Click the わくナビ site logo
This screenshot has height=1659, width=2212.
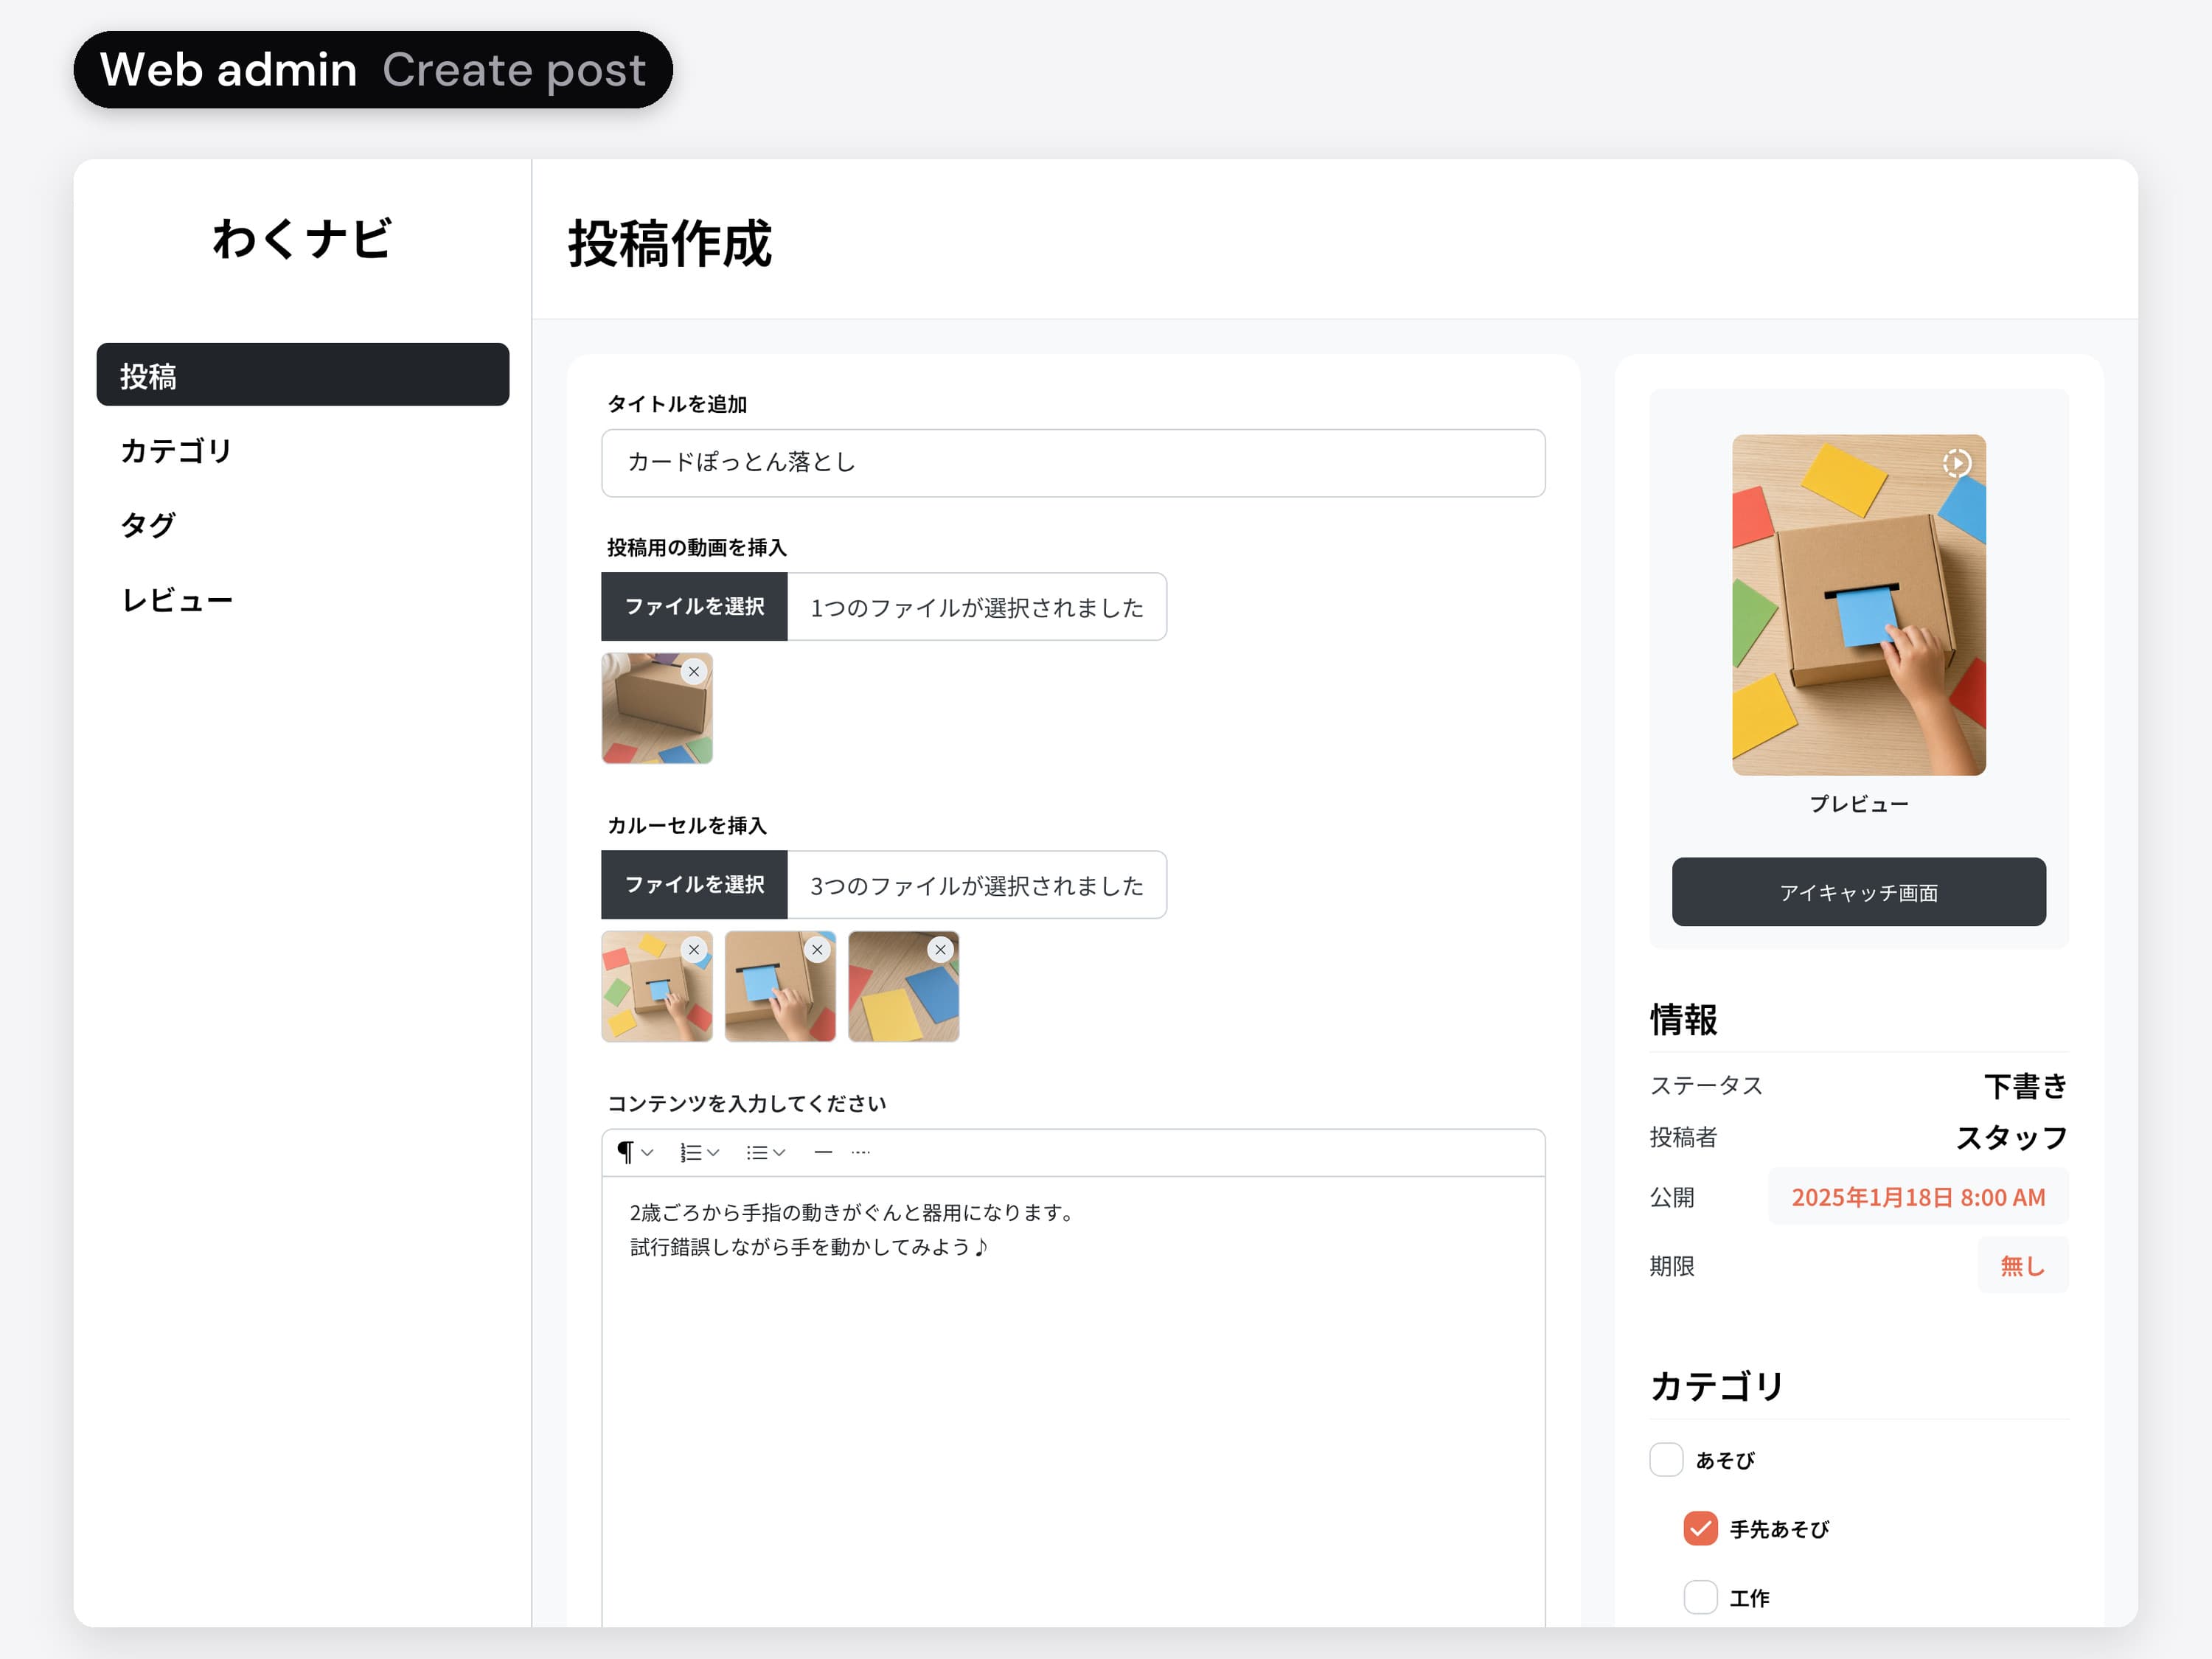click(x=302, y=240)
